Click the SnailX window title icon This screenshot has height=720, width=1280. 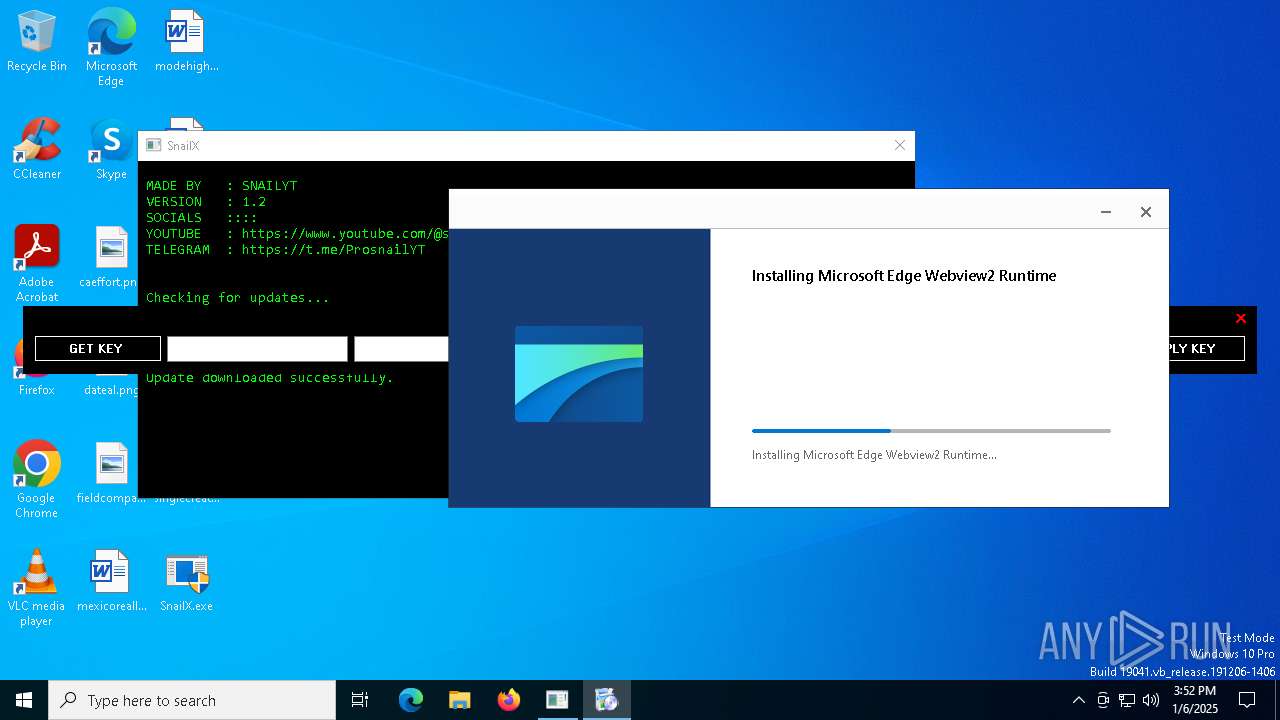click(153, 145)
